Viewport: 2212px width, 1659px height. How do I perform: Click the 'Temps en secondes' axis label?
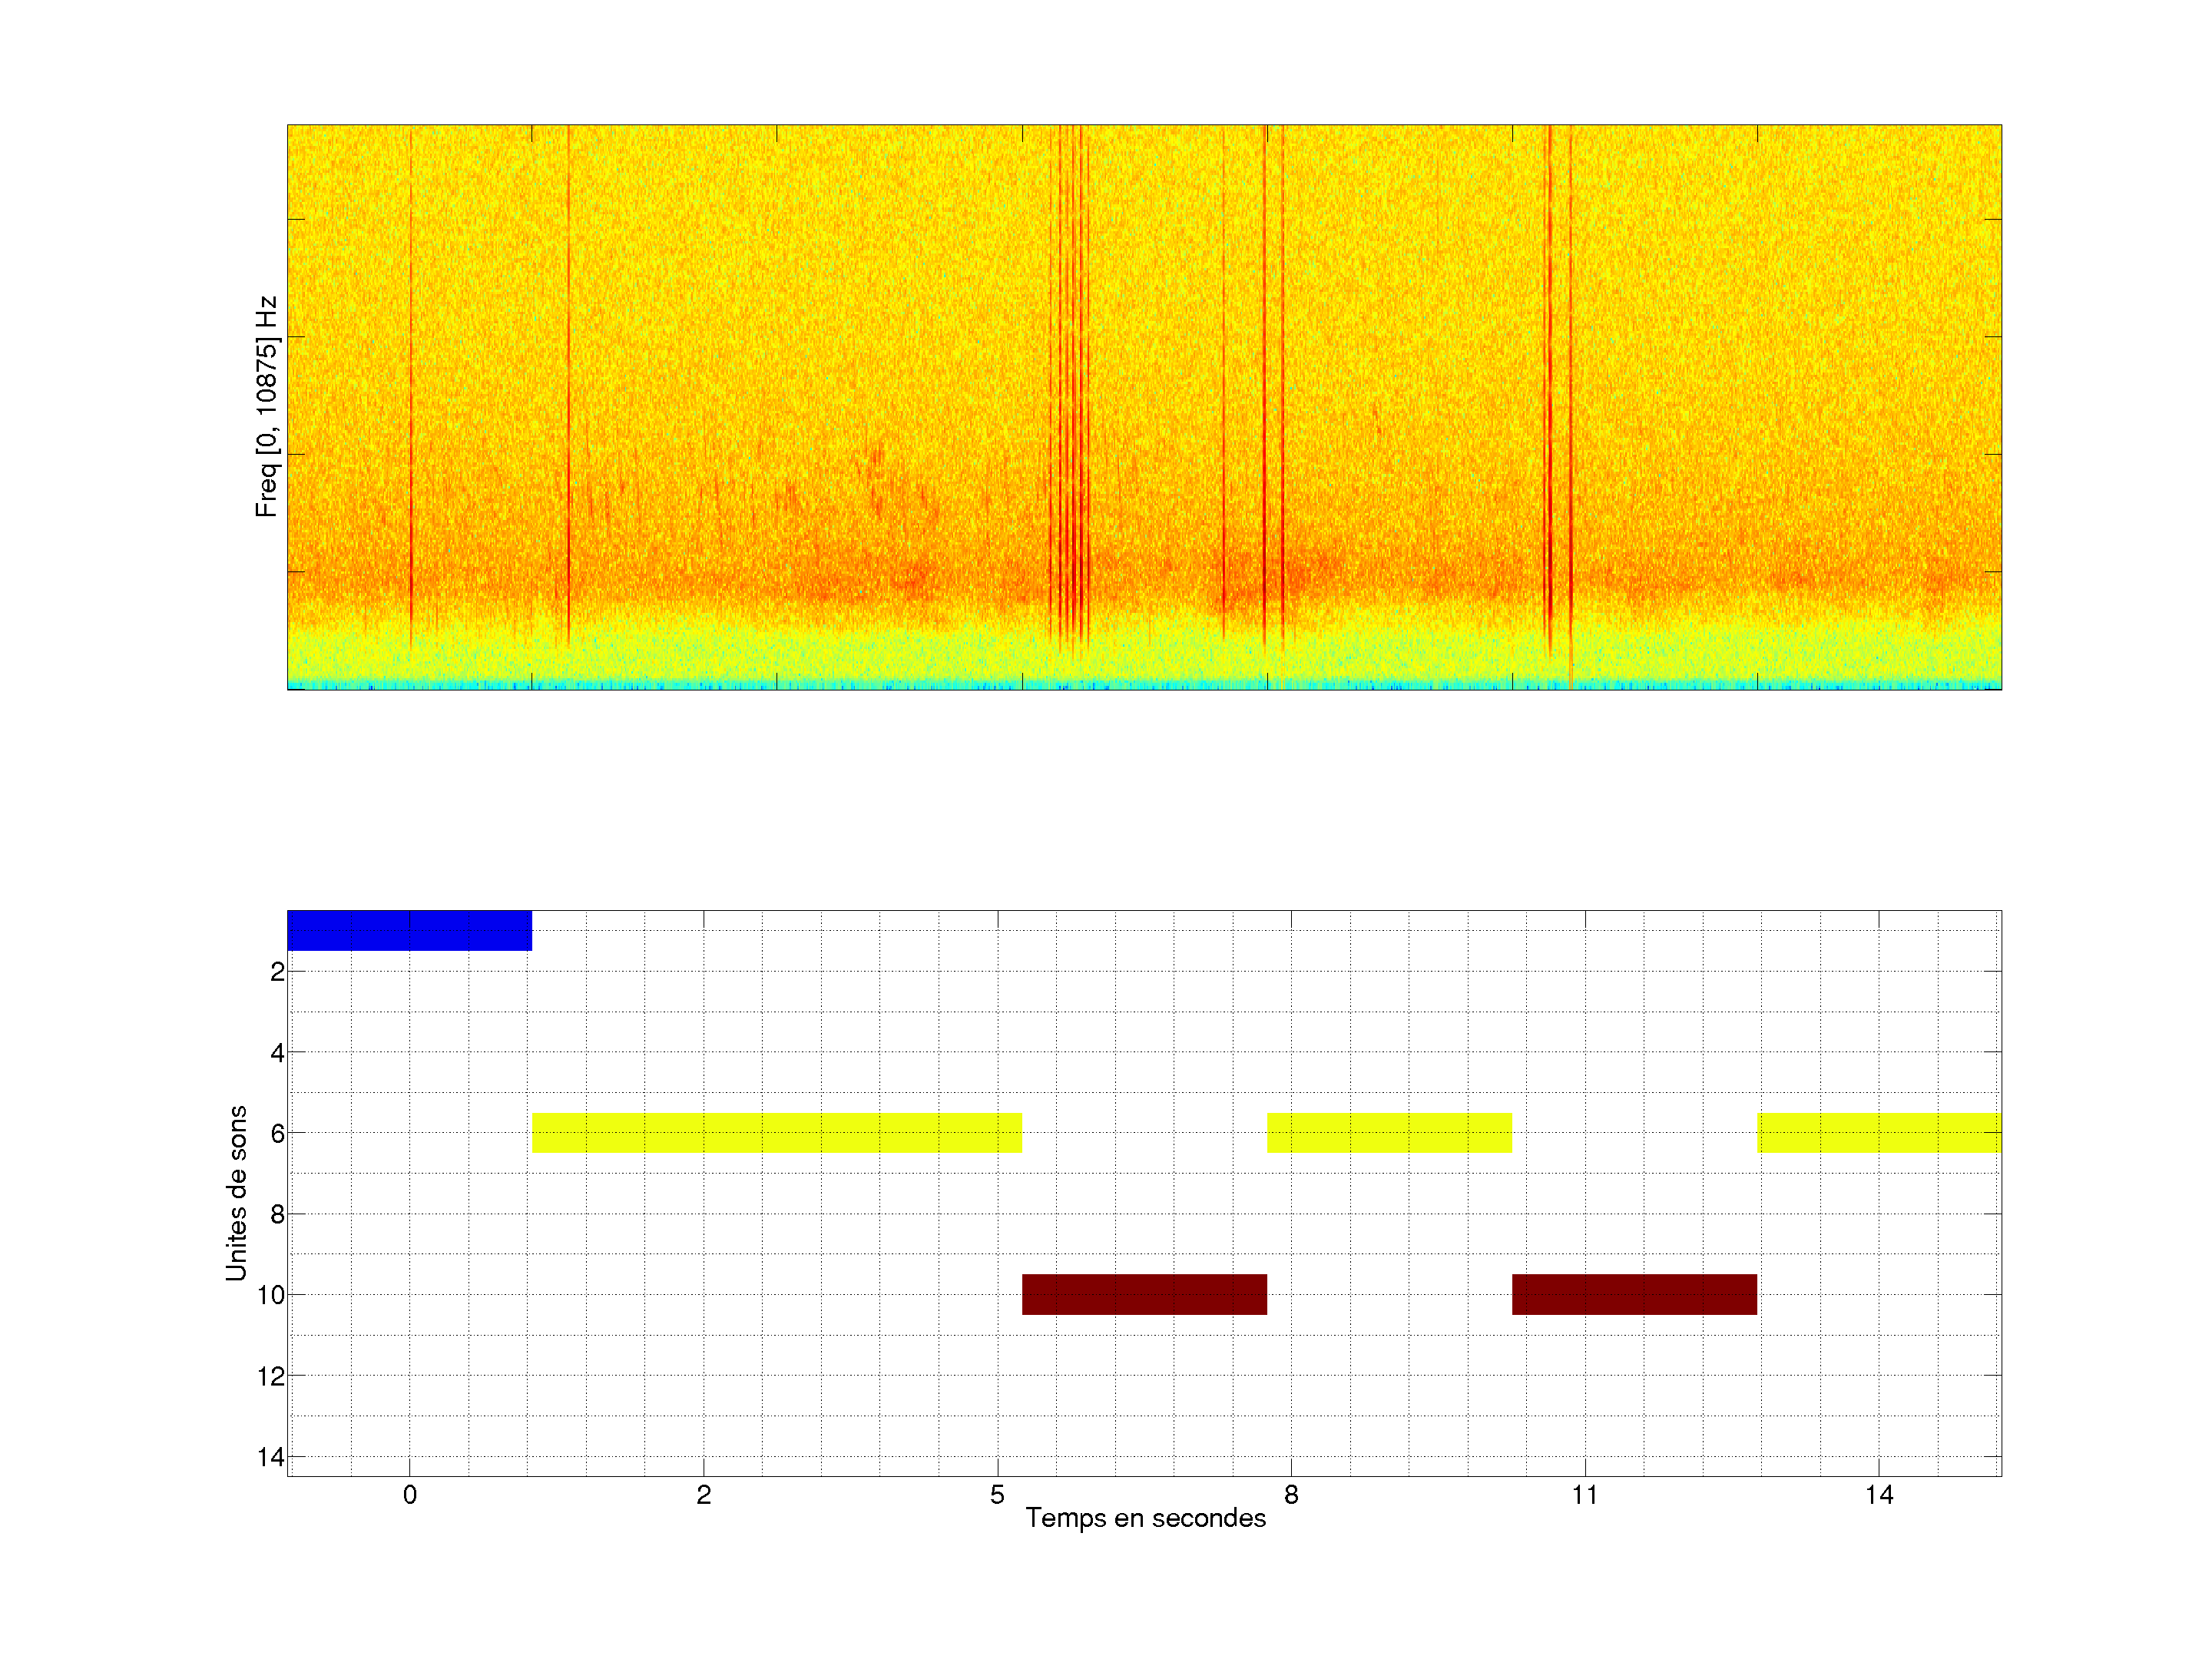coord(1145,1518)
